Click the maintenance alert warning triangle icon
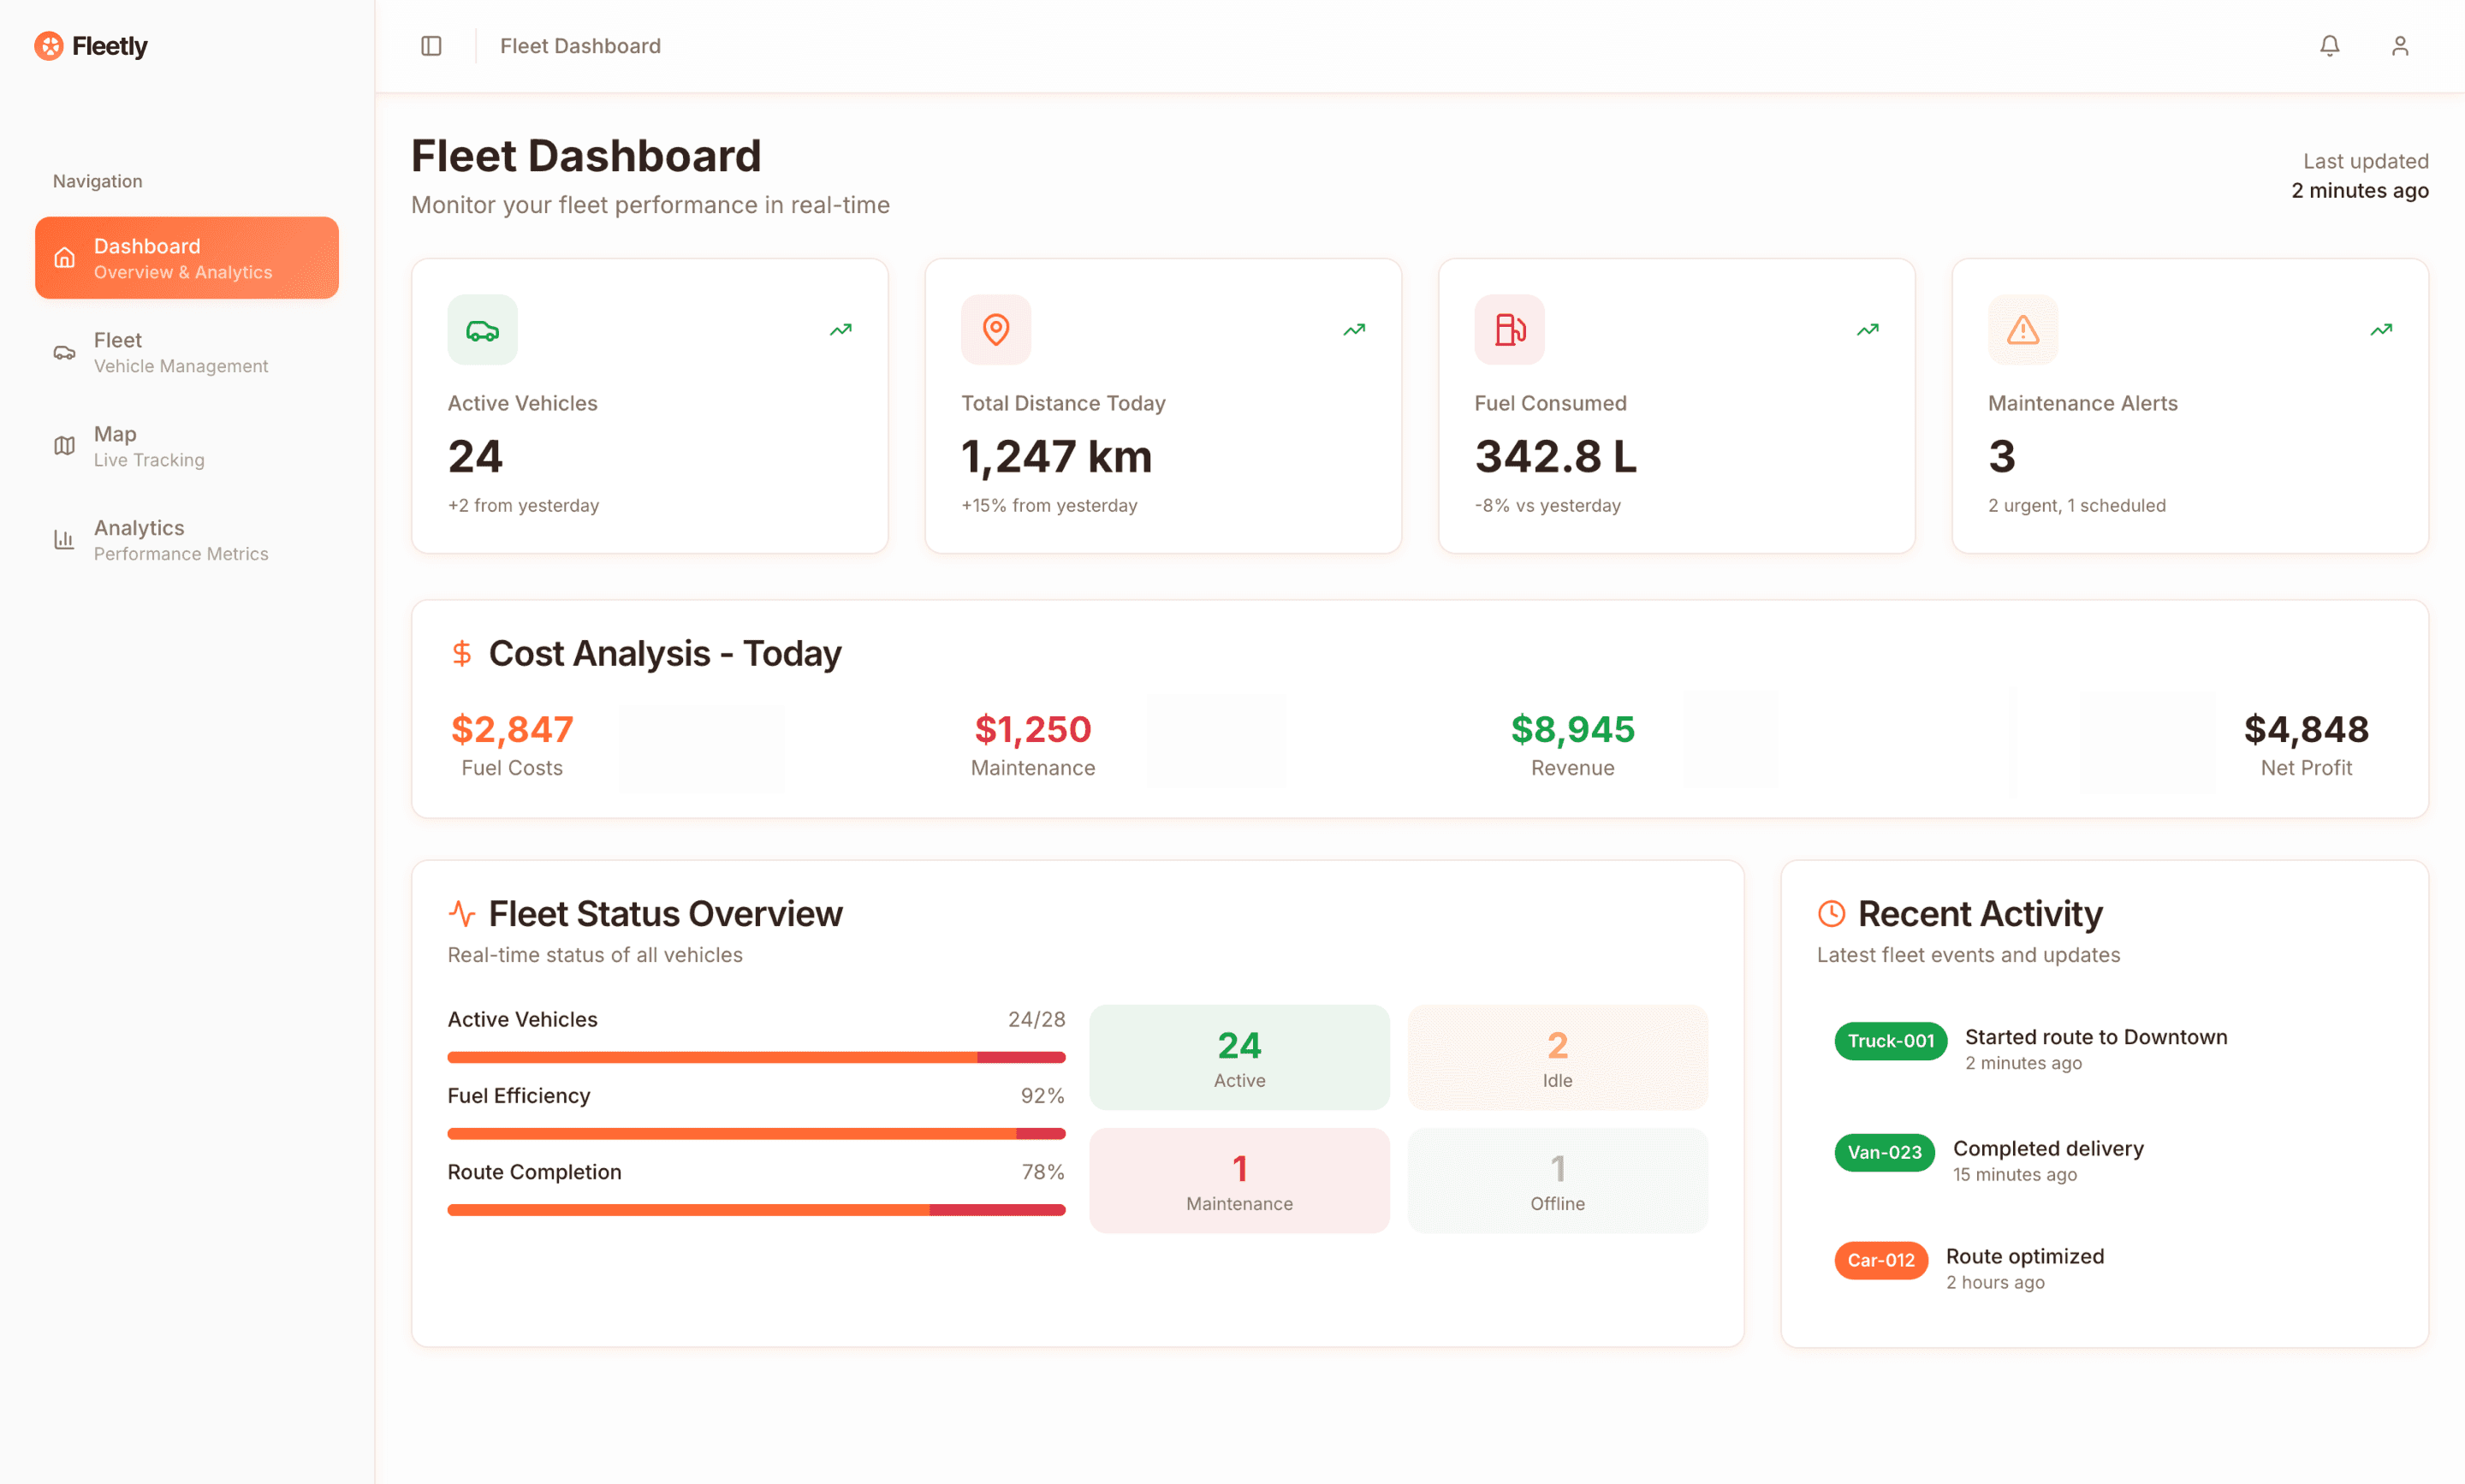The width and height of the screenshot is (2465, 1484). 2022,330
